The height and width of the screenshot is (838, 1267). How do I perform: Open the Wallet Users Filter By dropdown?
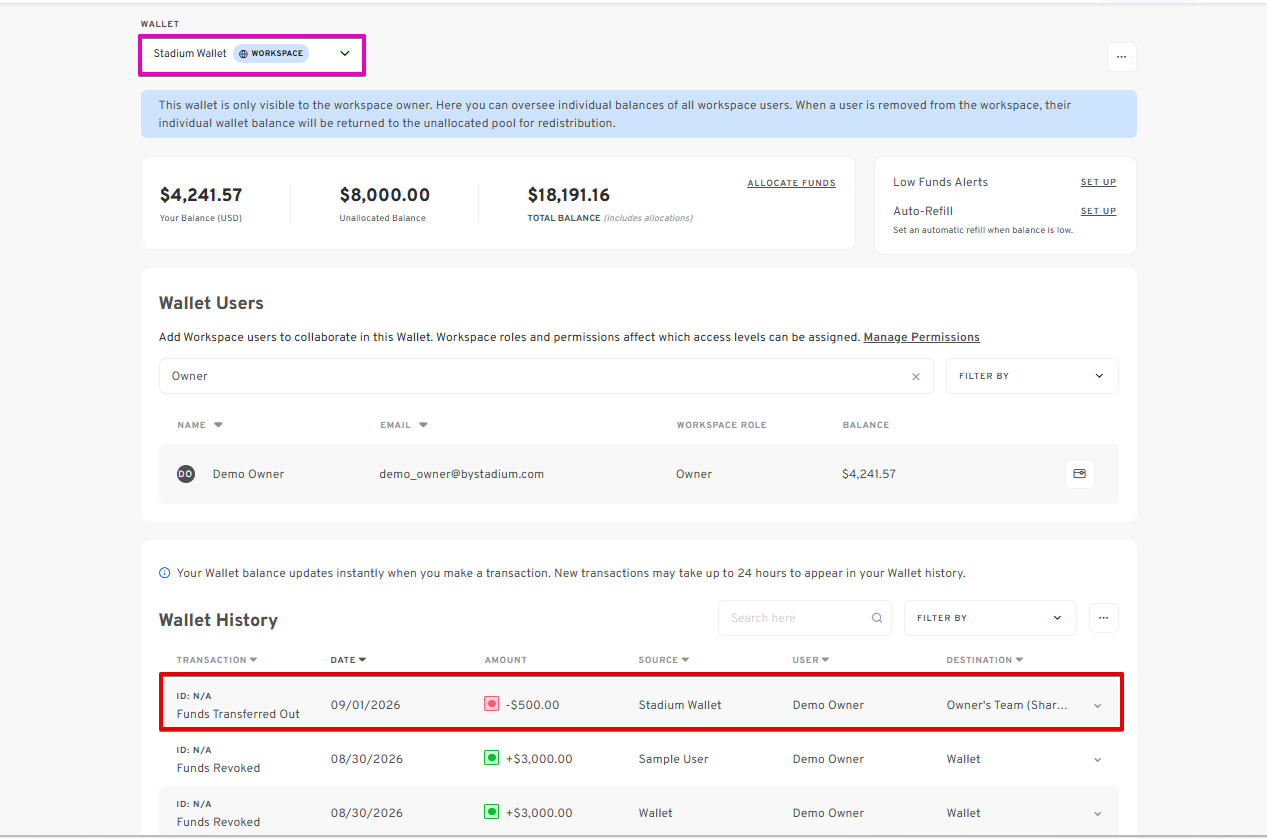[1032, 376]
